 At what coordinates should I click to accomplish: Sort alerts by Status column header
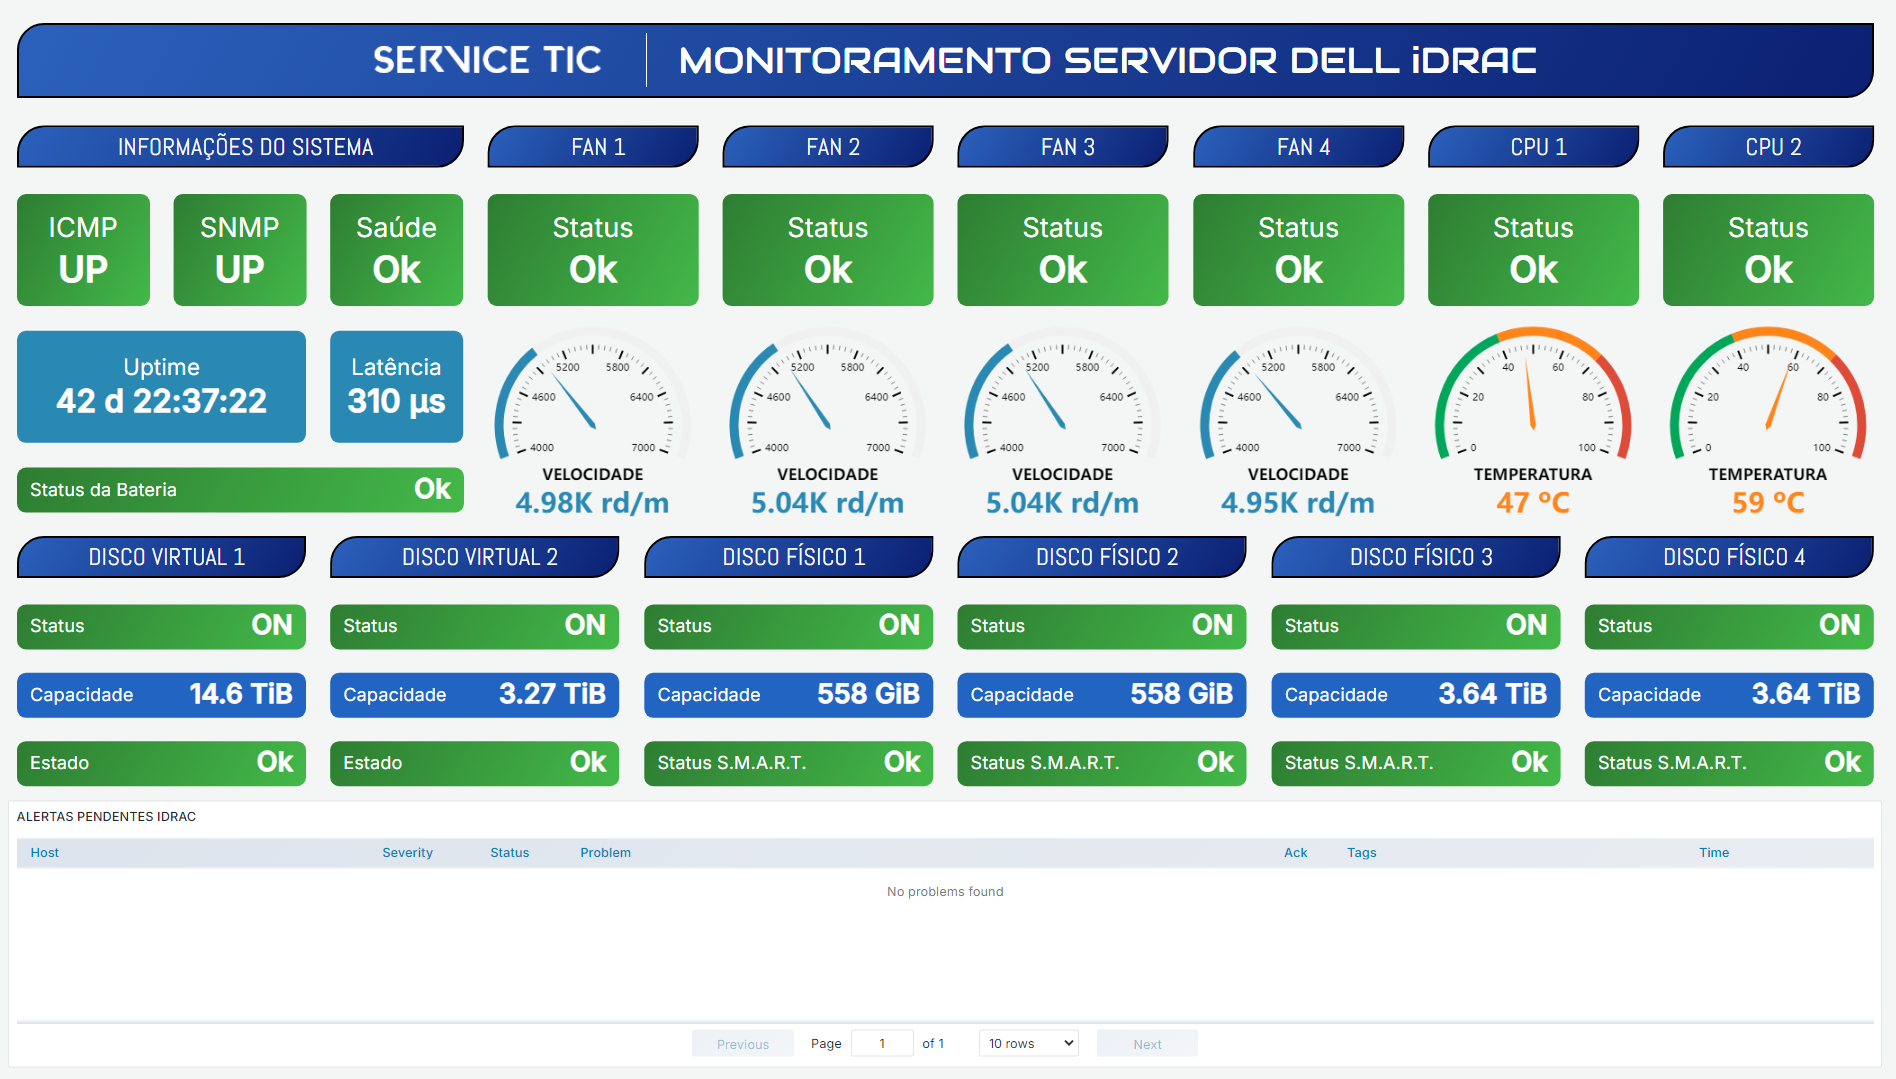point(509,853)
